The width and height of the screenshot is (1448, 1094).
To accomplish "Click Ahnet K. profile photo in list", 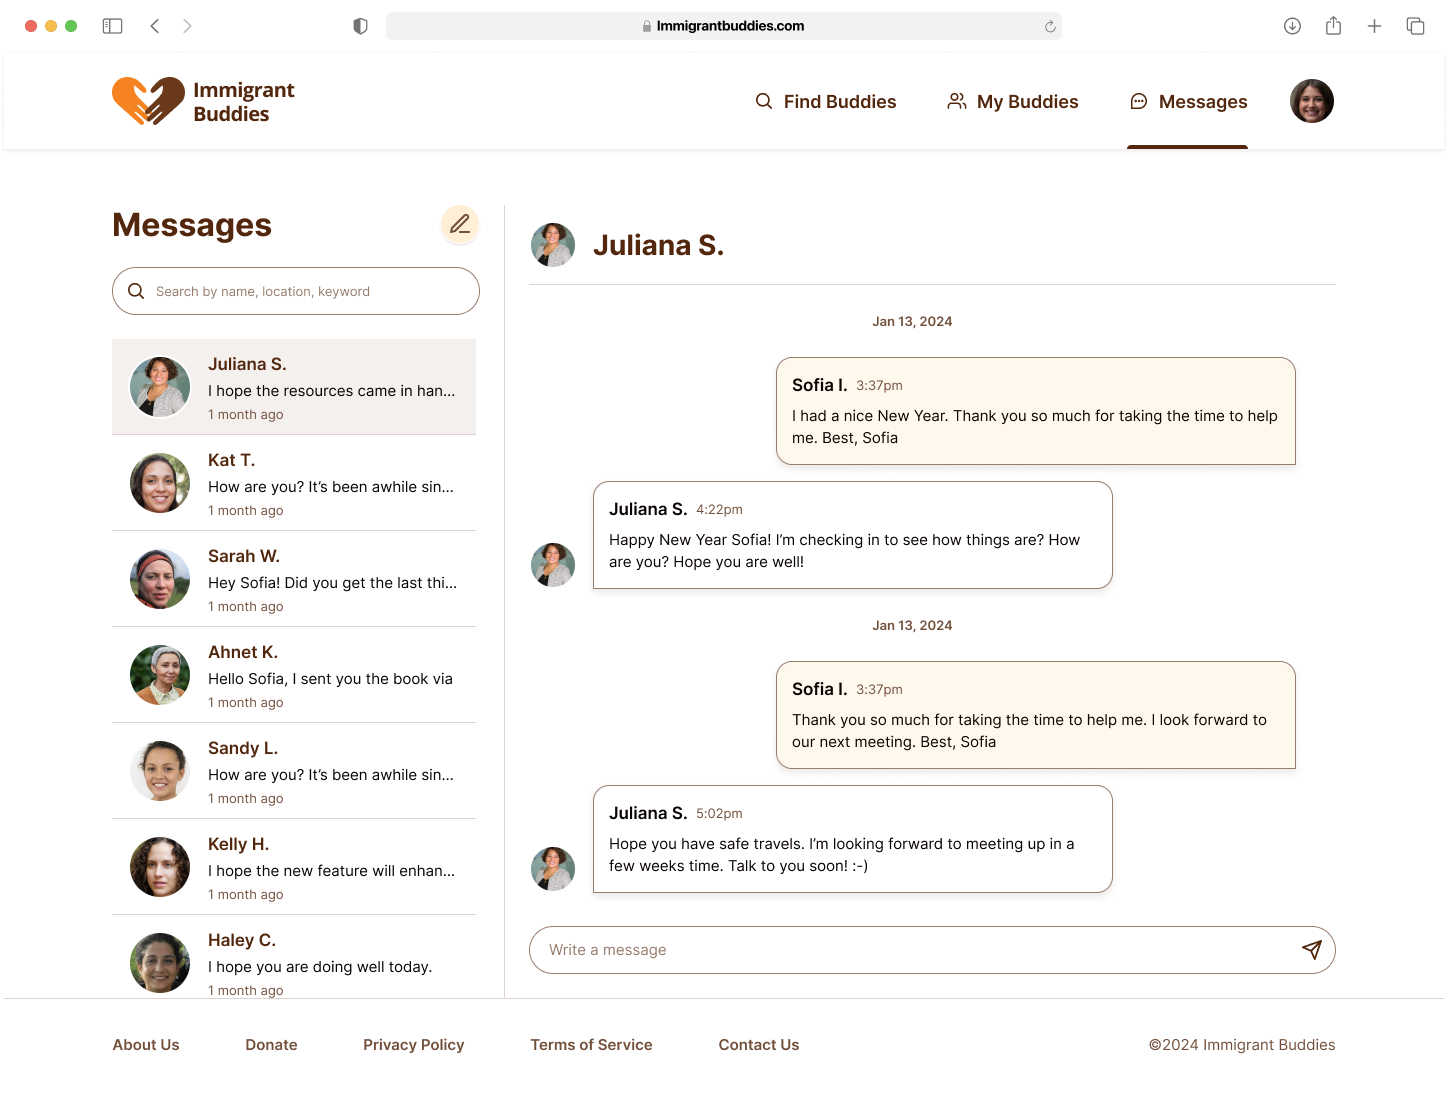I will point(160,675).
